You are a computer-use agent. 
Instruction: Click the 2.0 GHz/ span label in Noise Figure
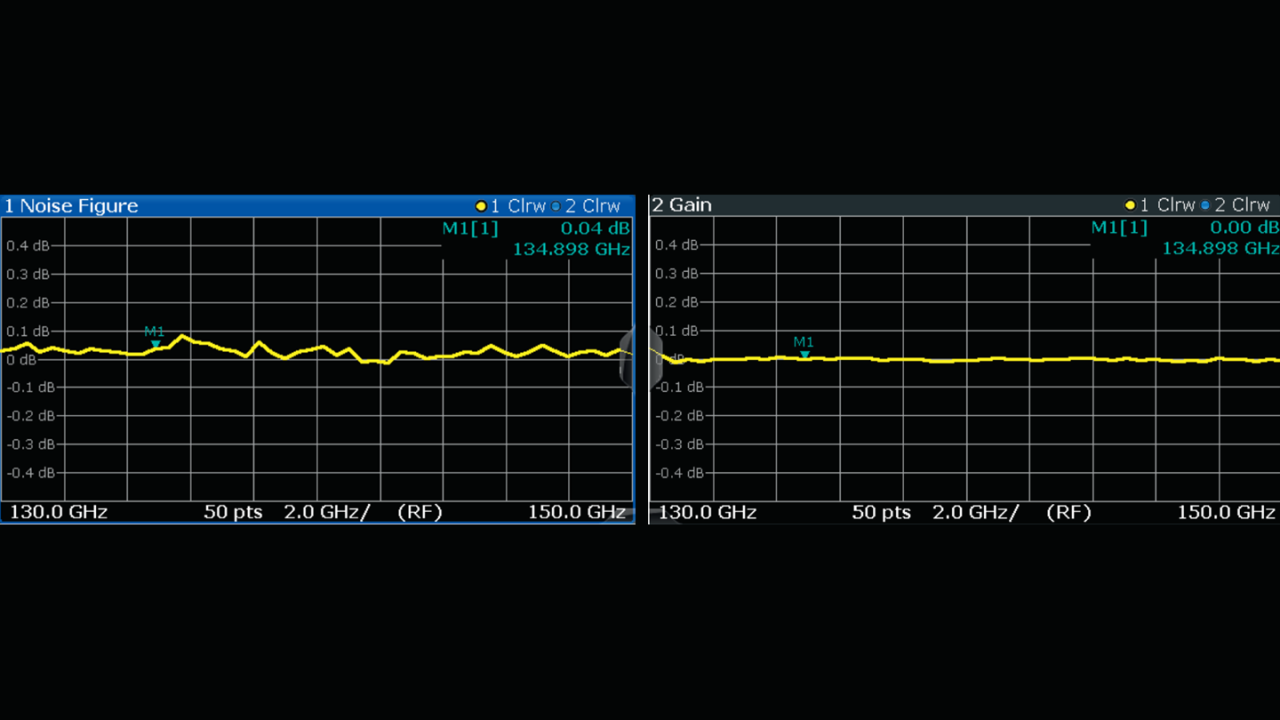[x=327, y=512]
